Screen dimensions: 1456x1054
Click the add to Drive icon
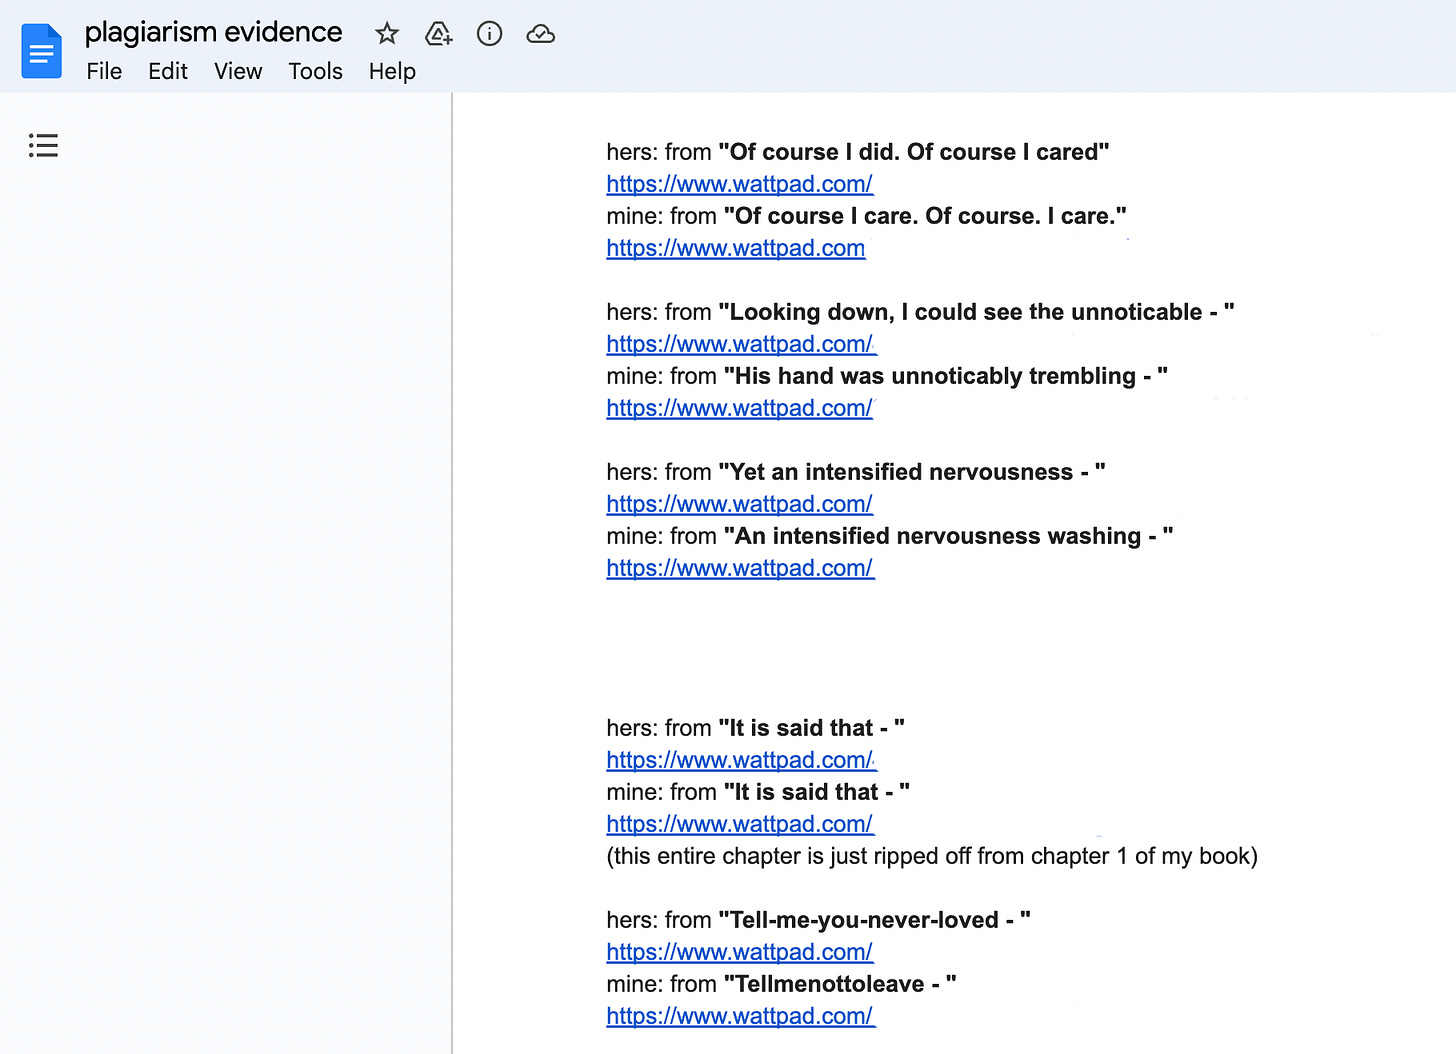click(438, 34)
